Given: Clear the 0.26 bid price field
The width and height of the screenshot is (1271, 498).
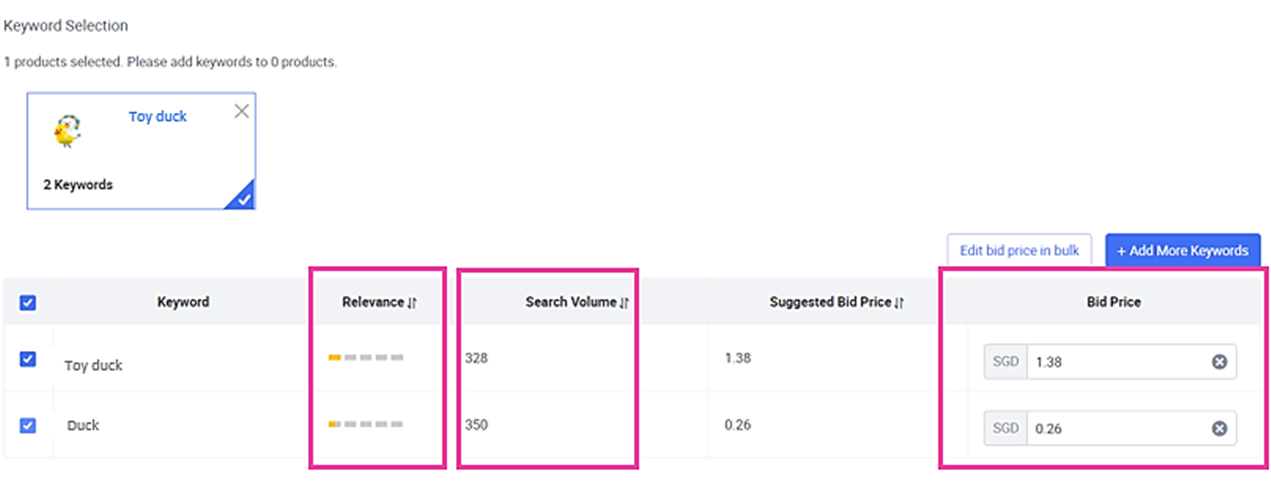Looking at the screenshot, I should click(x=1219, y=428).
